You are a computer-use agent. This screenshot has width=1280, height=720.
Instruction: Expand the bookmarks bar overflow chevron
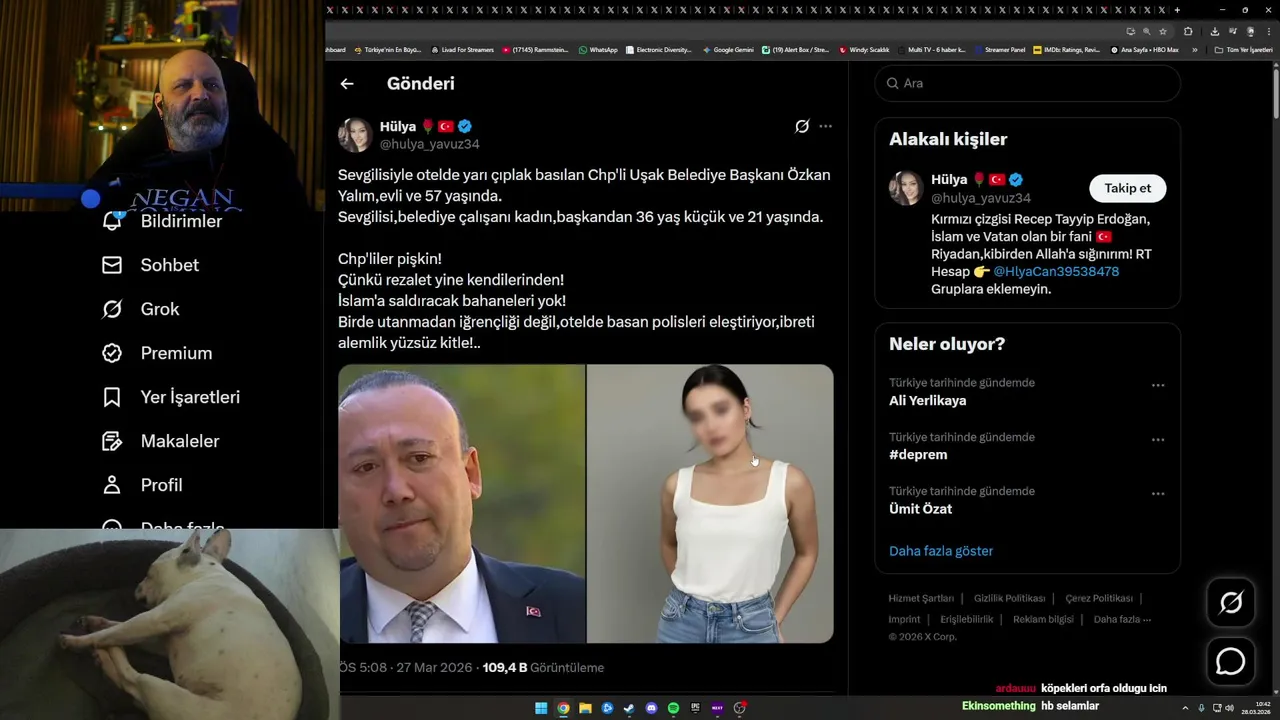tap(1194, 49)
